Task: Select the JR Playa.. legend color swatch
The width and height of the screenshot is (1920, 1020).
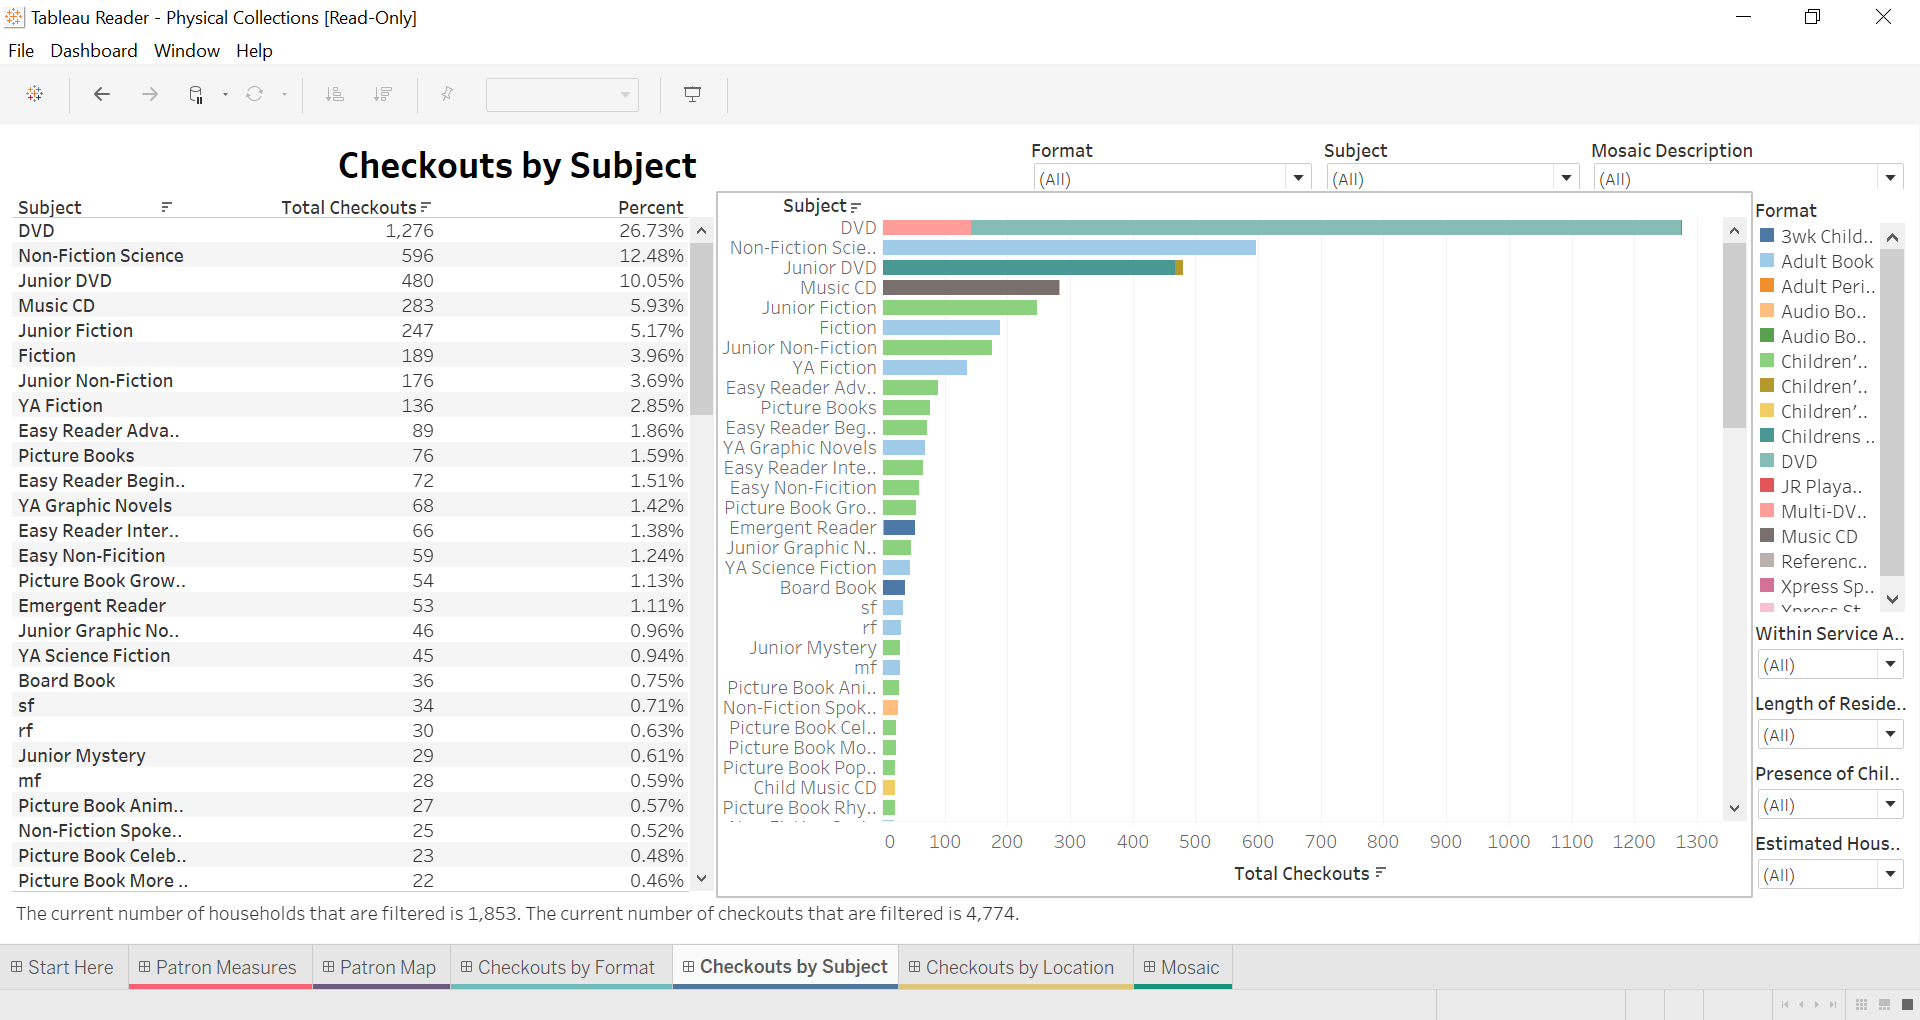Action: 1767,486
